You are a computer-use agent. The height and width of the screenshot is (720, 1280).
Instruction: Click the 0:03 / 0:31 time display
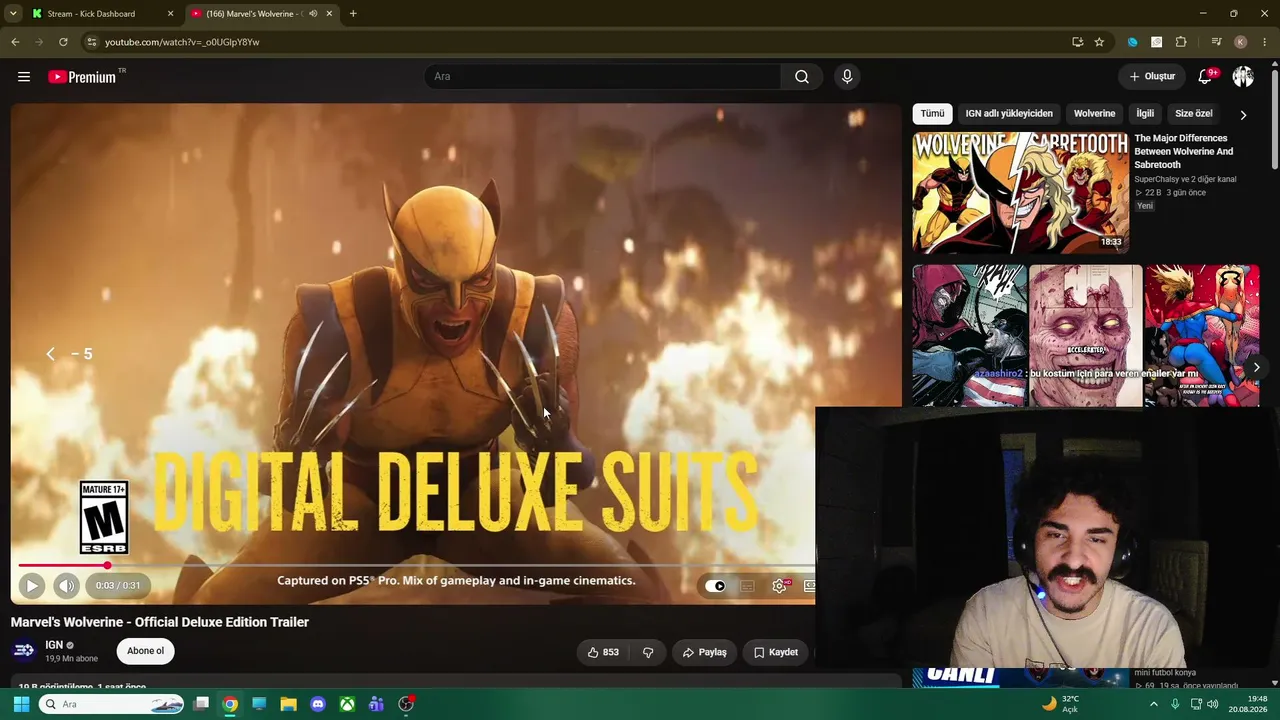point(118,586)
